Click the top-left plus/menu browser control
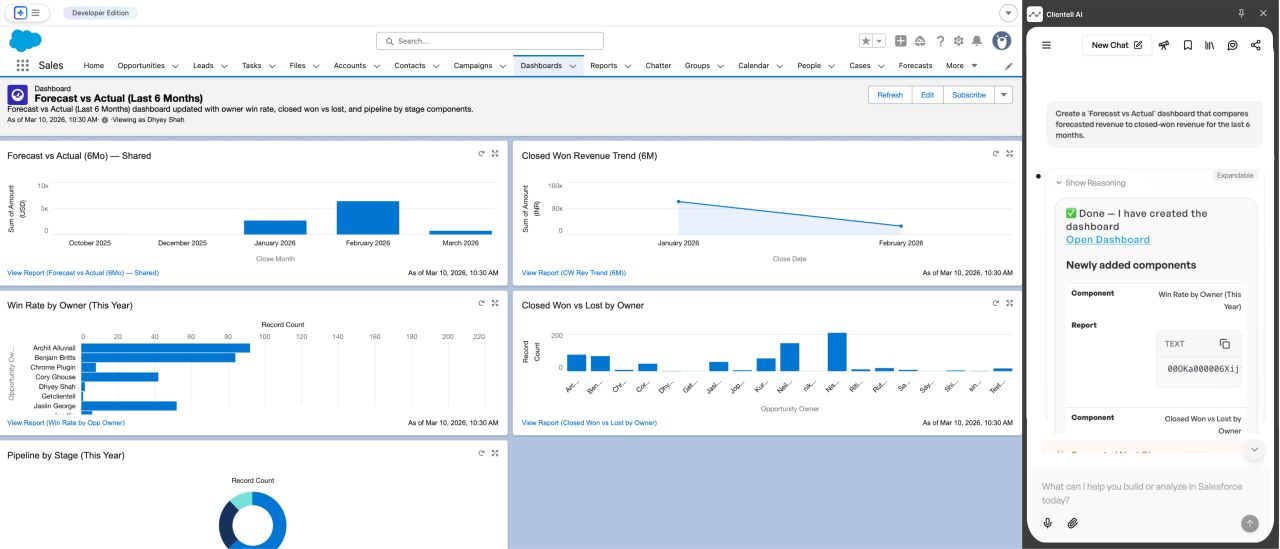The height and width of the screenshot is (549, 1280). coord(28,13)
